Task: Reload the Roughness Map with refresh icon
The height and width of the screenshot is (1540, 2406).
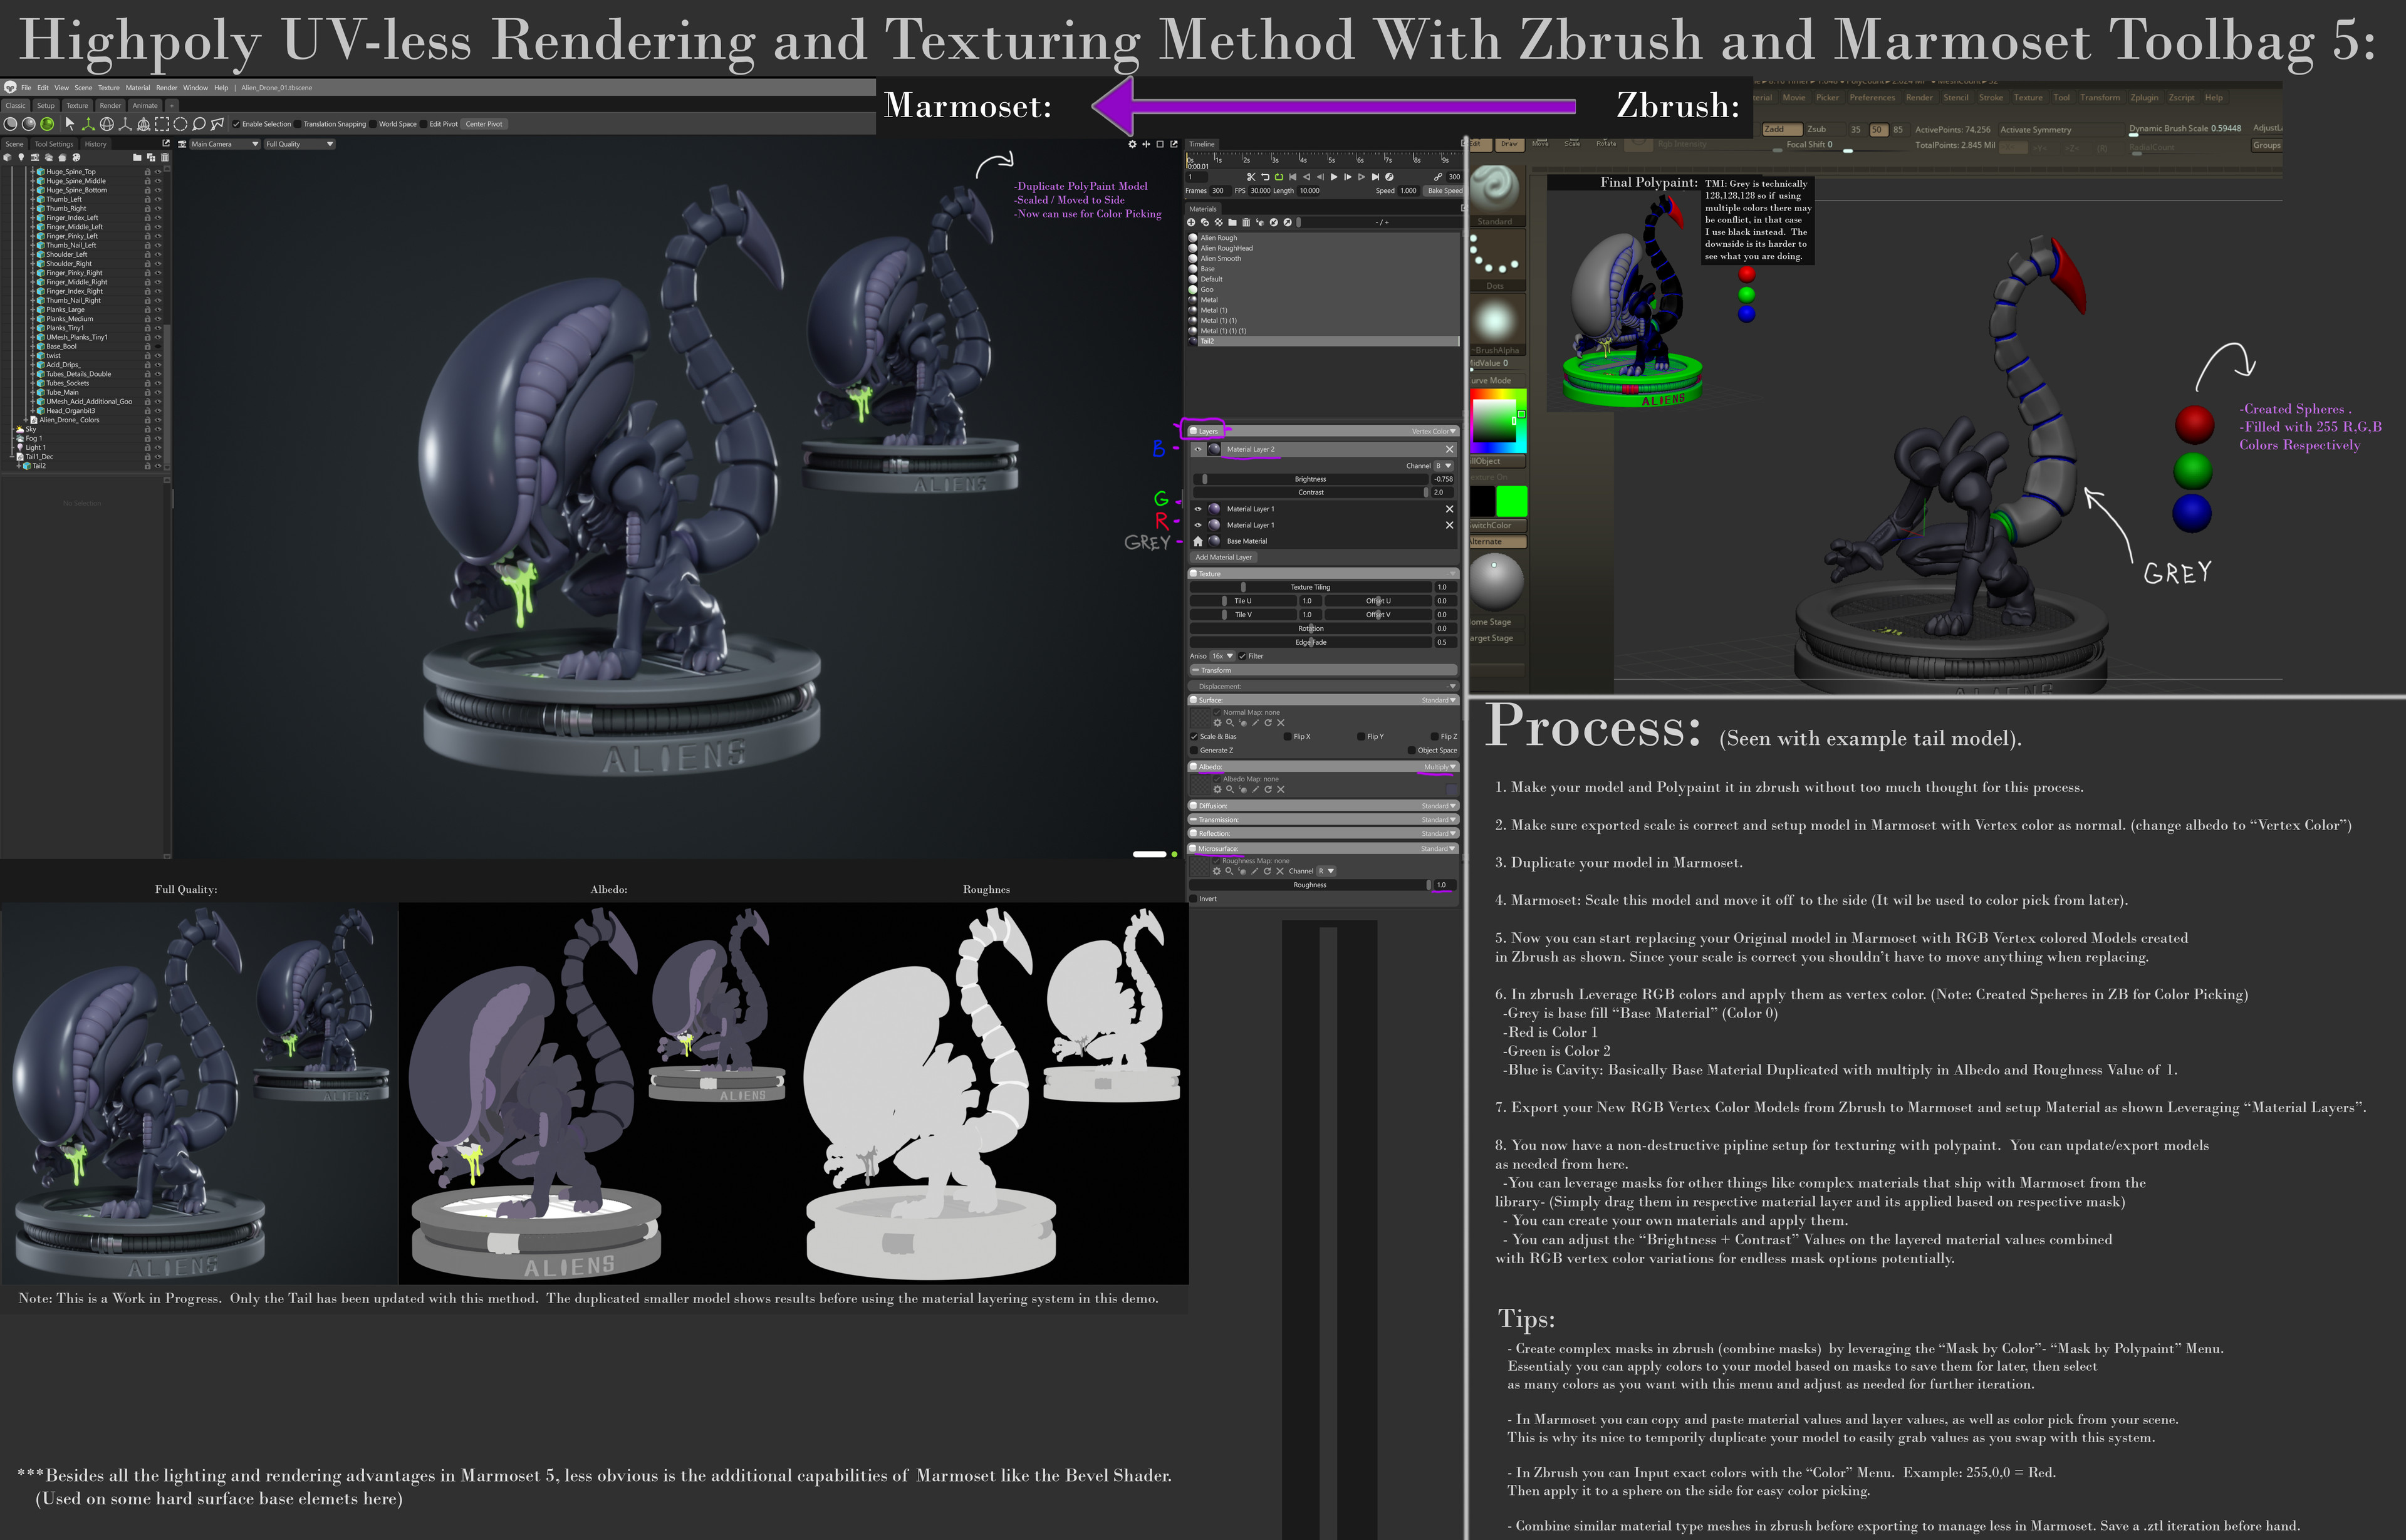Action: pos(1267,871)
